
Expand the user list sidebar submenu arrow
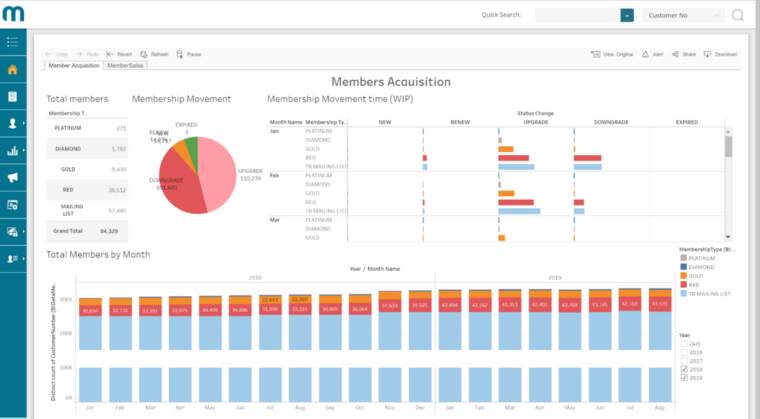click(x=24, y=259)
